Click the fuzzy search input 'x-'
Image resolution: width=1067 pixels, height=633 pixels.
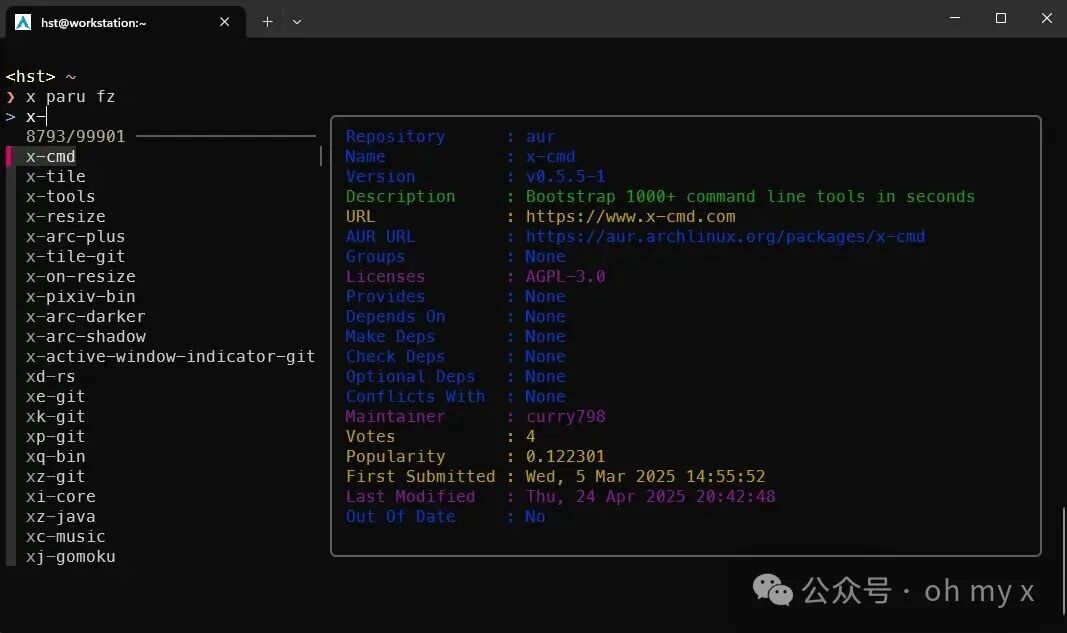coord(36,116)
